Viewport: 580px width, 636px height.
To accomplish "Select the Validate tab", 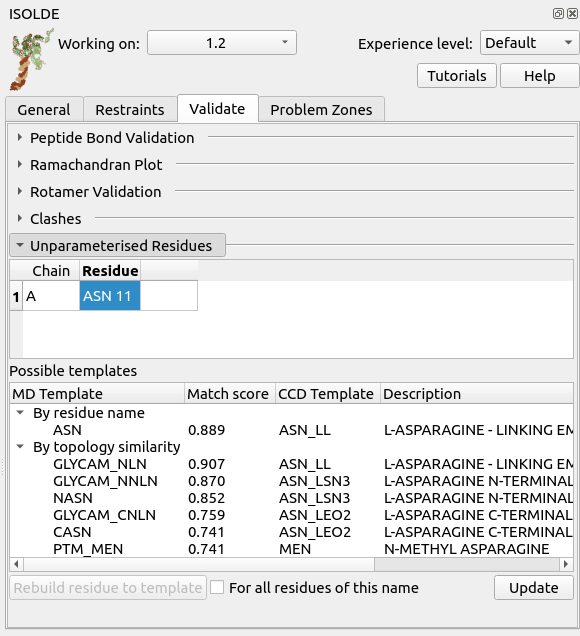I will (x=217, y=109).
